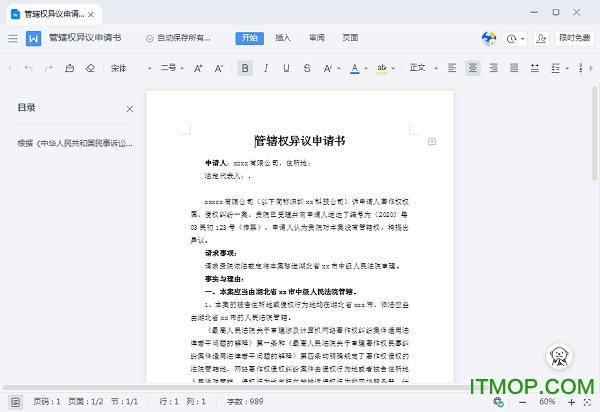Click the 管辖权异议申请书 file name header
This screenshot has width=600, height=412.
point(85,37)
